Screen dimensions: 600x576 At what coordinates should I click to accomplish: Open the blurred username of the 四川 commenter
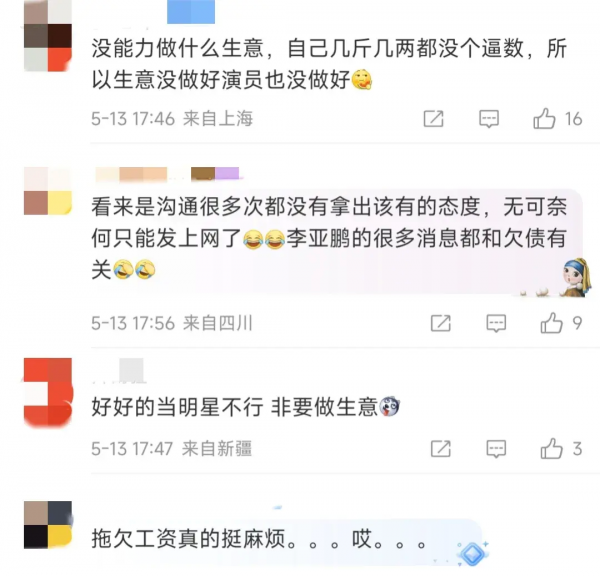[167, 174]
